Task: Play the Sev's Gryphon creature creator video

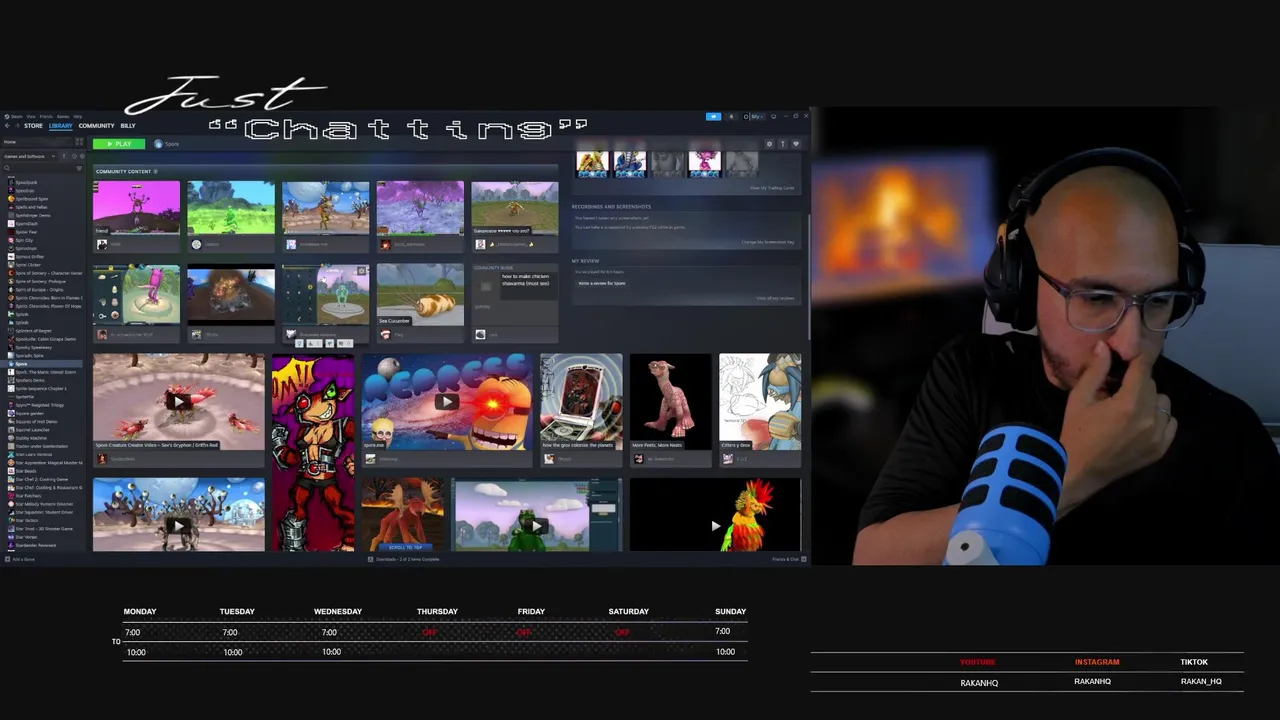Action: [178, 402]
